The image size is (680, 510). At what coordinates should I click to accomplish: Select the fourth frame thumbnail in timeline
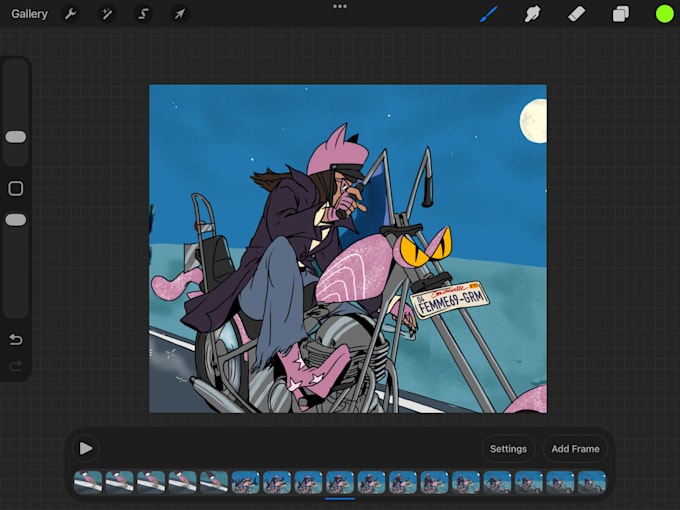(x=183, y=482)
